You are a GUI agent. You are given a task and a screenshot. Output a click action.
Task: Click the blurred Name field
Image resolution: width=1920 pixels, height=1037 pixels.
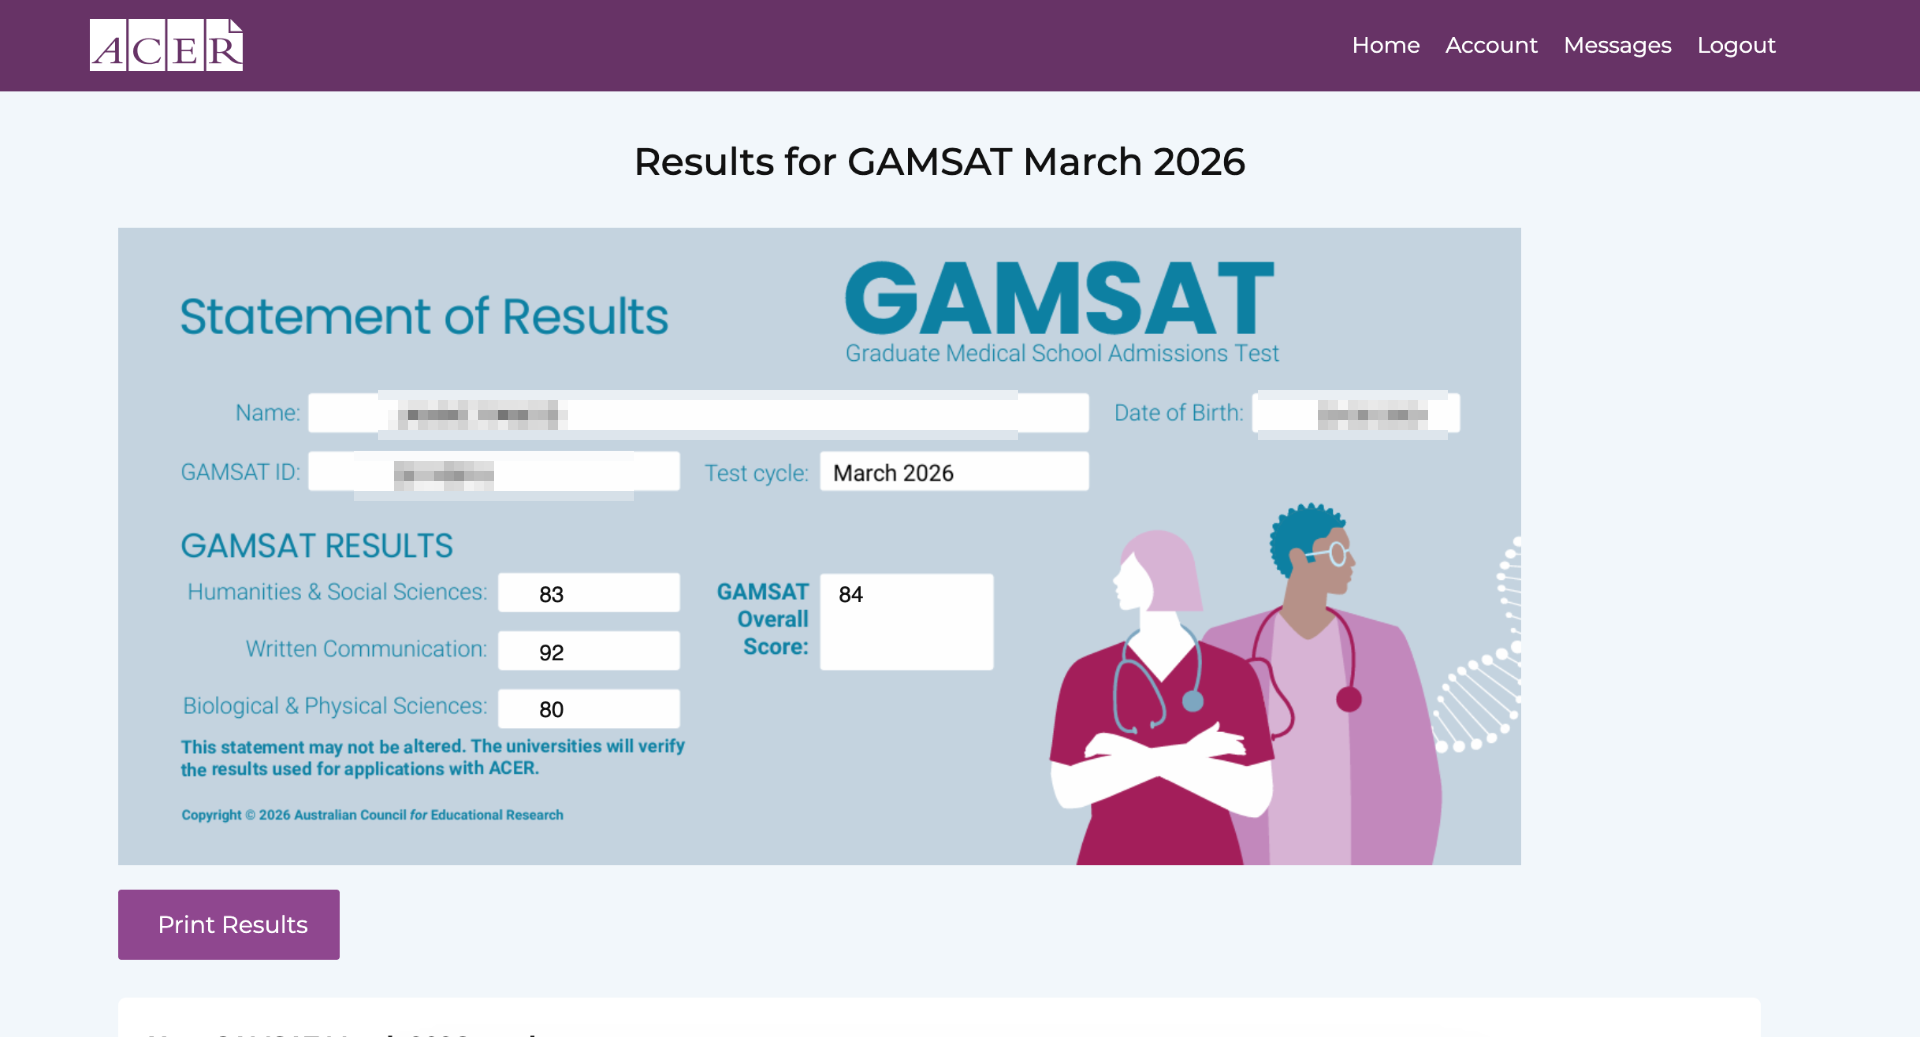tap(698, 413)
